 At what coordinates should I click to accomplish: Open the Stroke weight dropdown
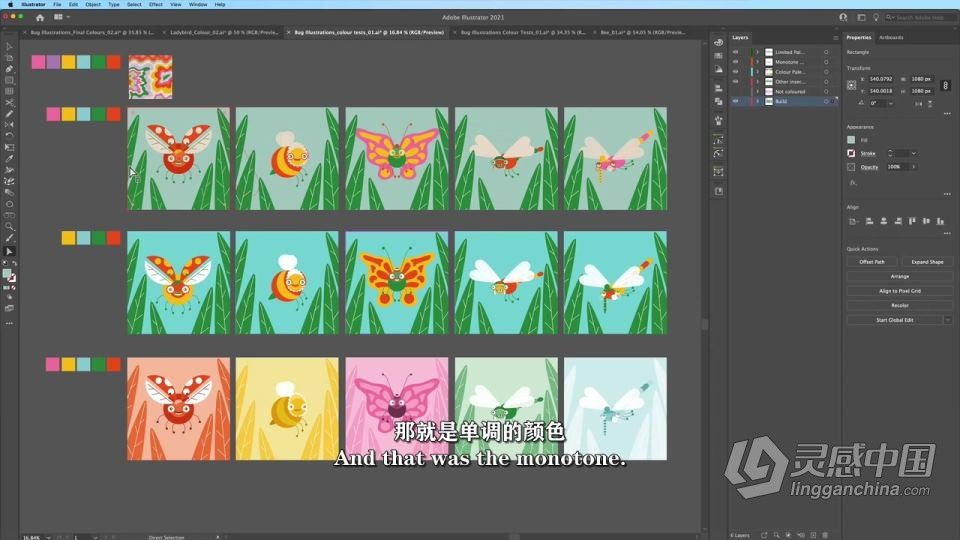click(x=913, y=153)
